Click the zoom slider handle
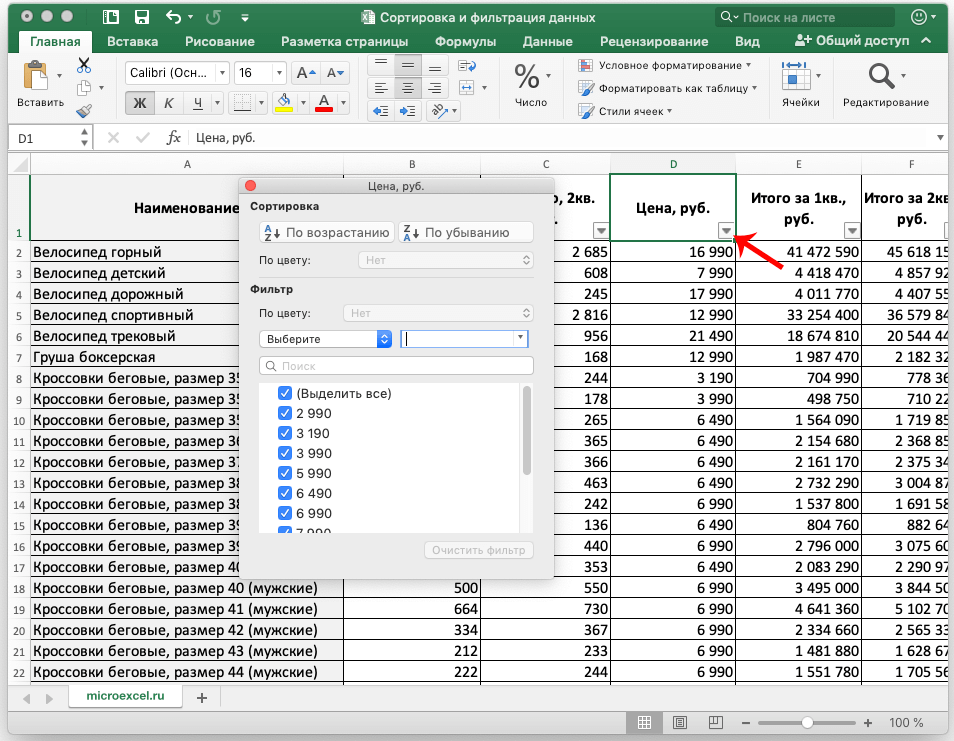Screen dimensions: 954x741 point(807,722)
